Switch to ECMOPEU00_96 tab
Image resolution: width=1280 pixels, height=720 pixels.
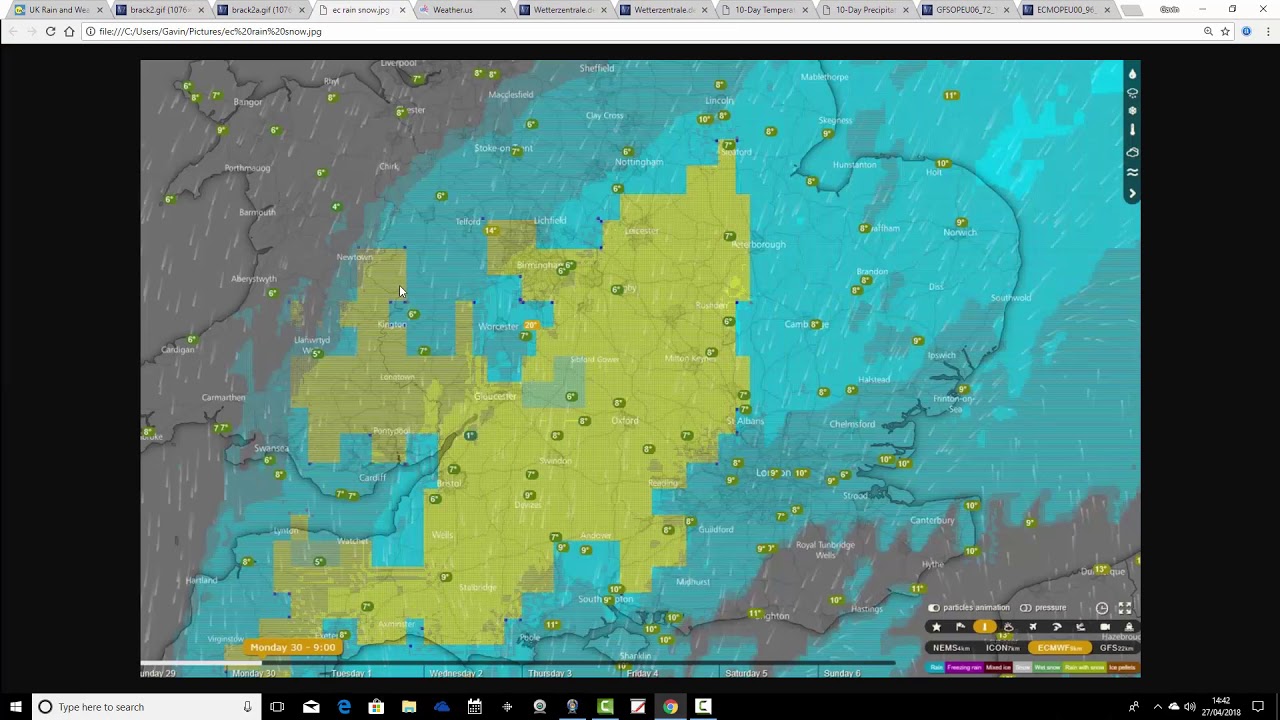[x=1066, y=10]
